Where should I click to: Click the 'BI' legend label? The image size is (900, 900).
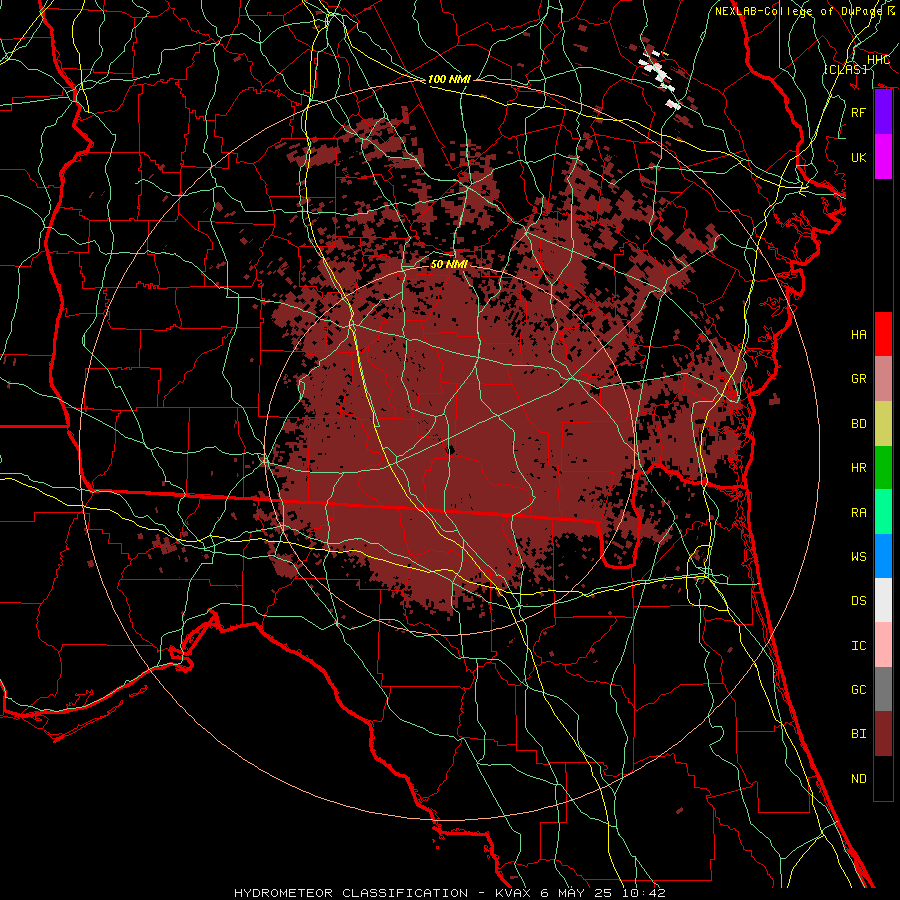pos(859,734)
